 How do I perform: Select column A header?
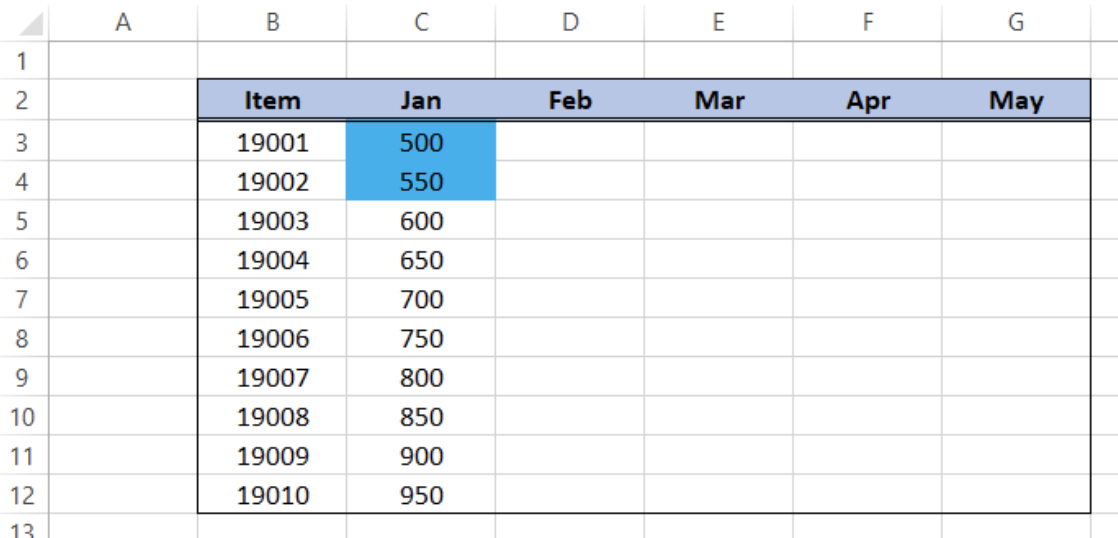[123, 22]
